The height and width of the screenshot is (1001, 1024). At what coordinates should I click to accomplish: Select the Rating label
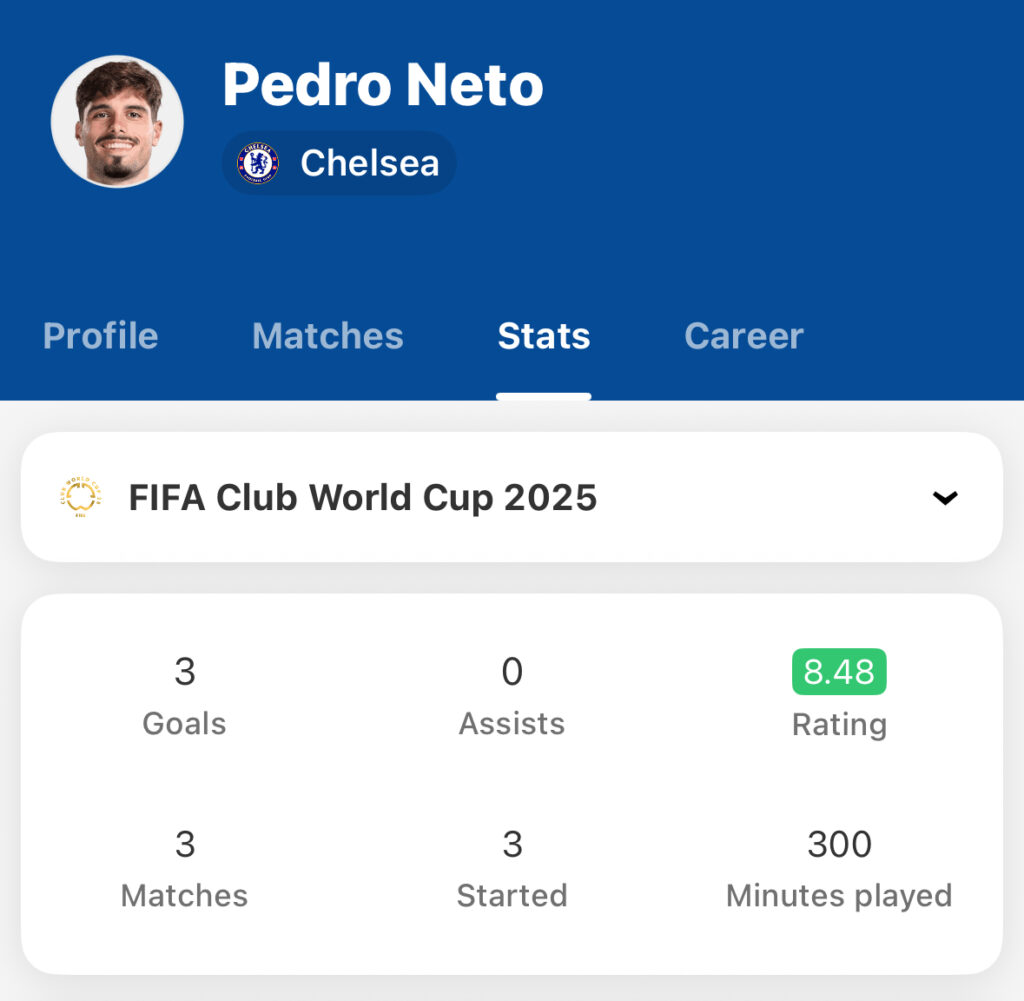click(839, 724)
